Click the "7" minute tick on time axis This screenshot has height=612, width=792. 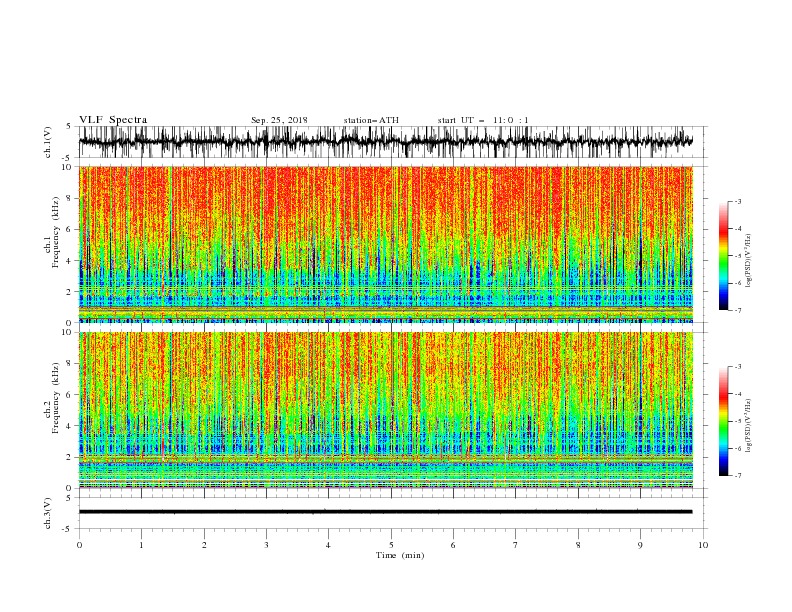(x=516, y=545)
